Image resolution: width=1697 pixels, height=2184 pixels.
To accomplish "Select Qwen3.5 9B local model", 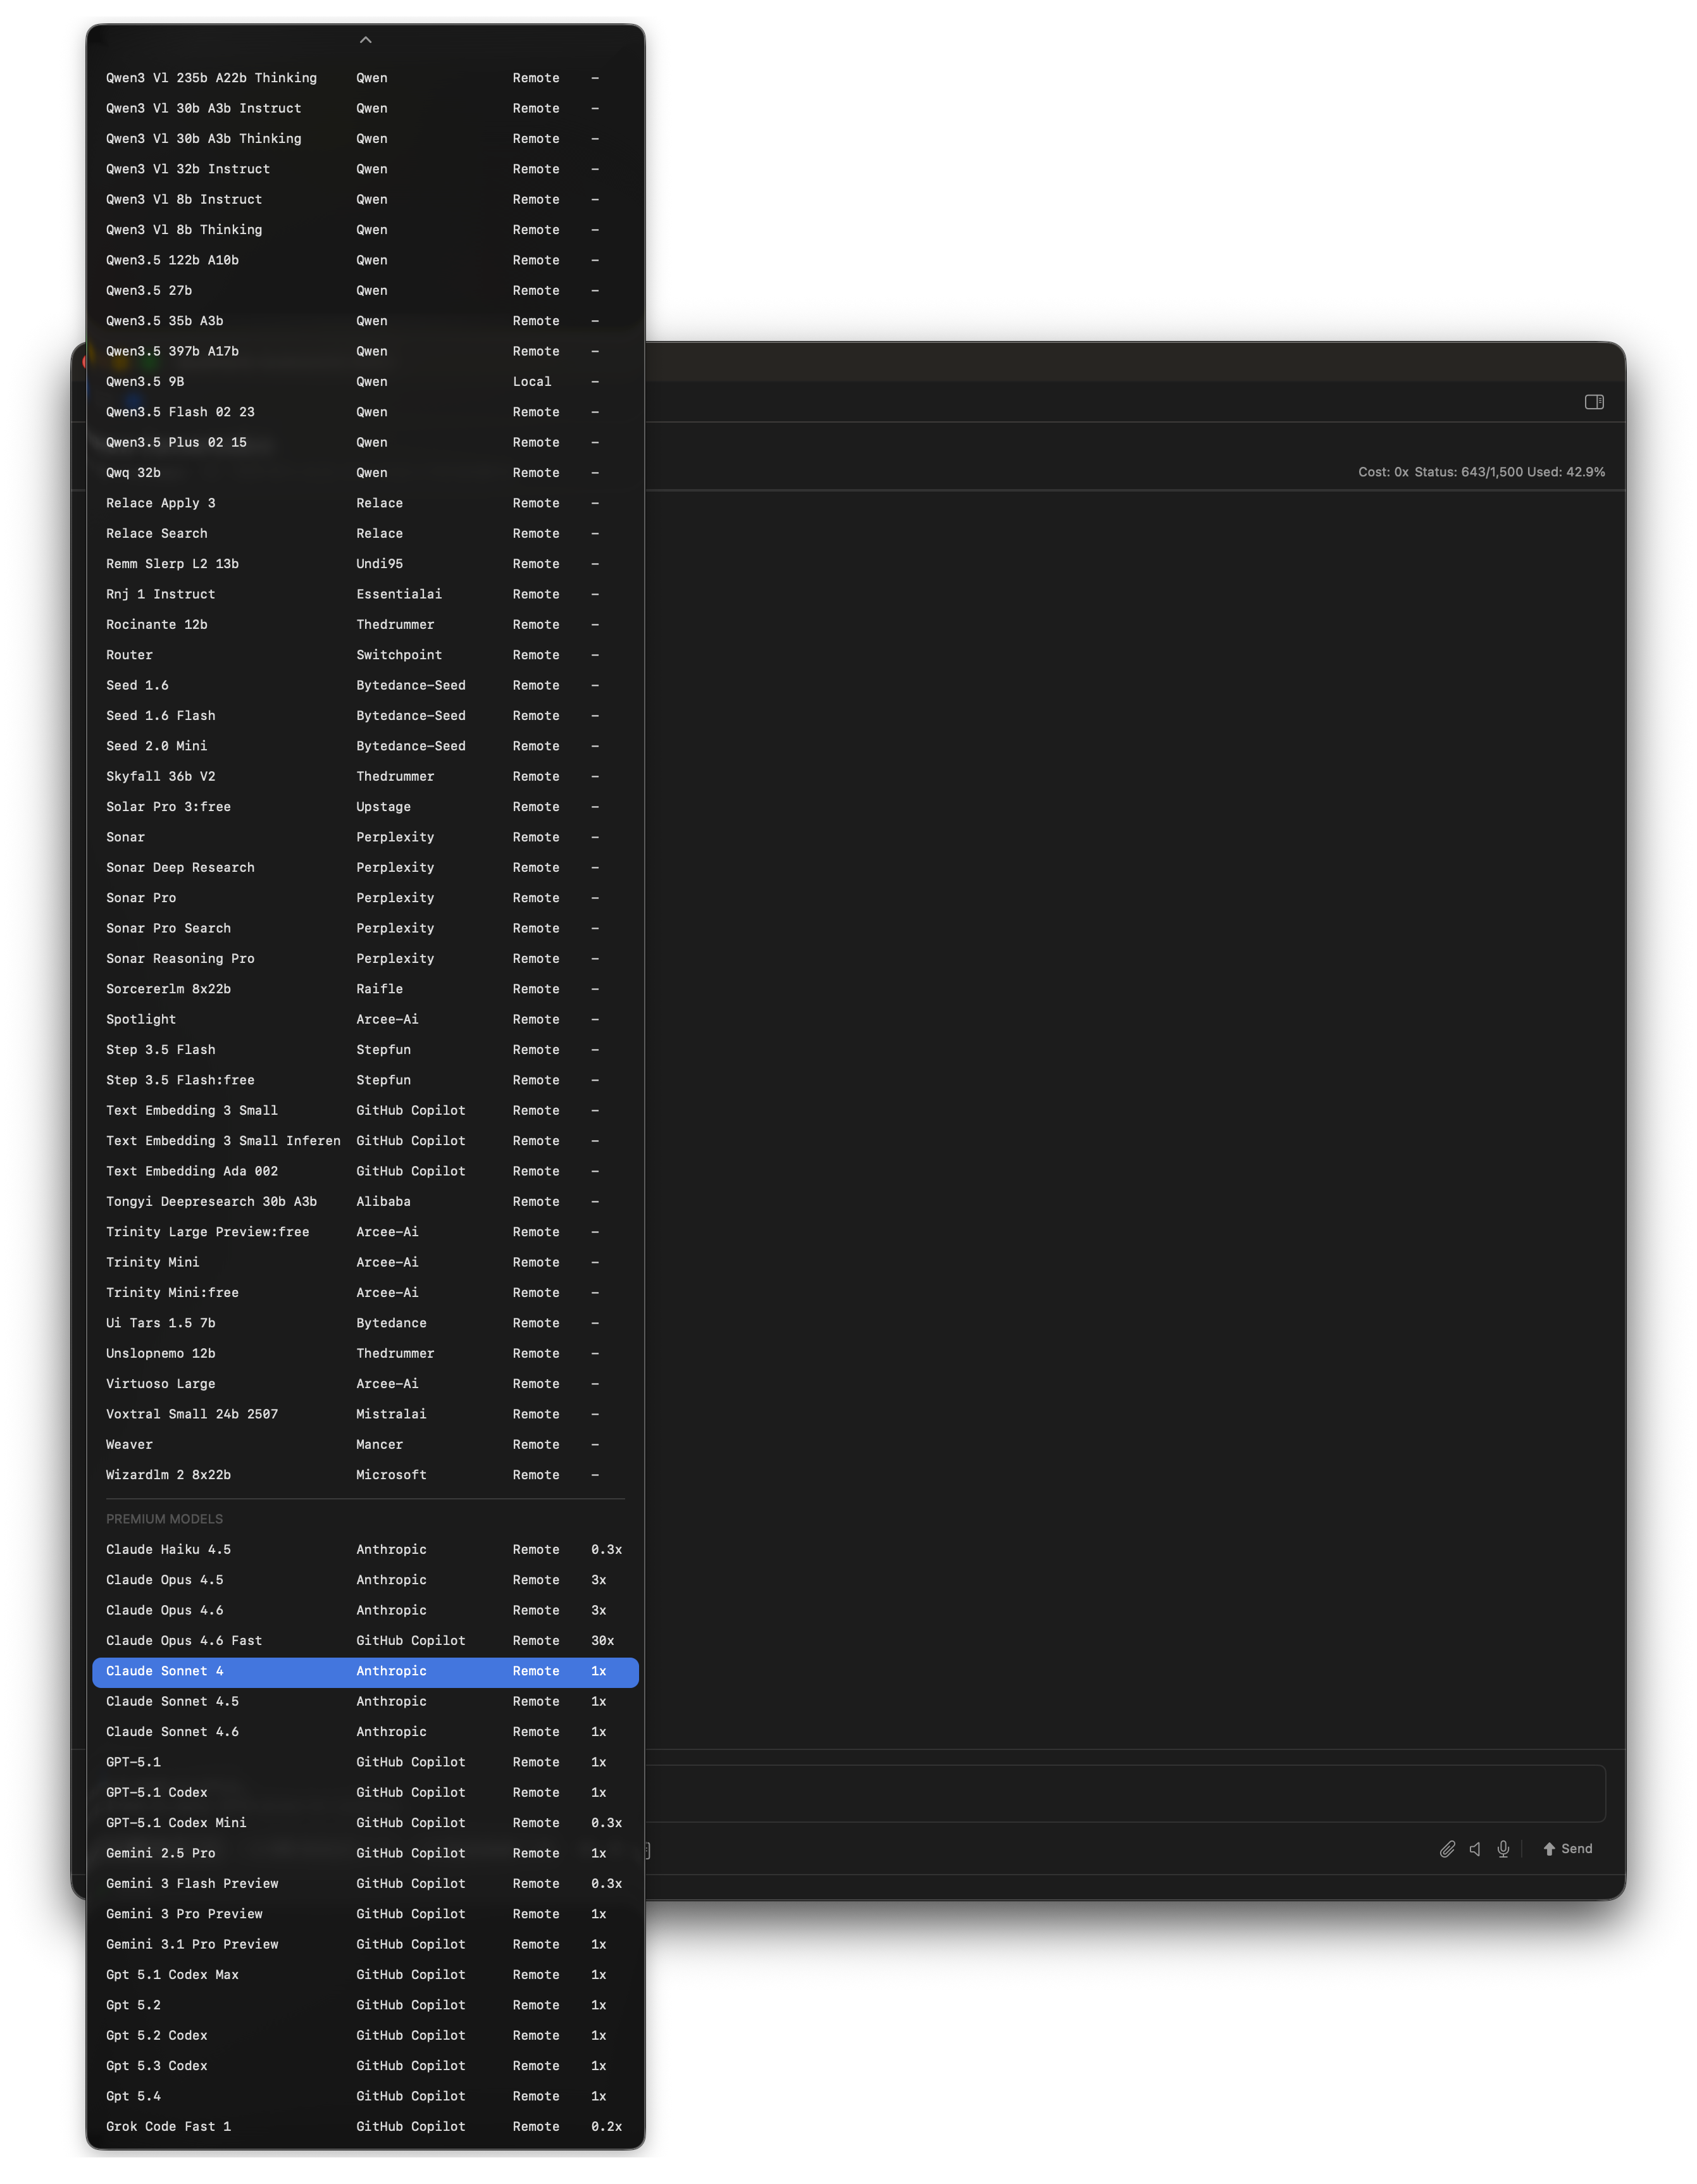I will [x=365, y=382].
